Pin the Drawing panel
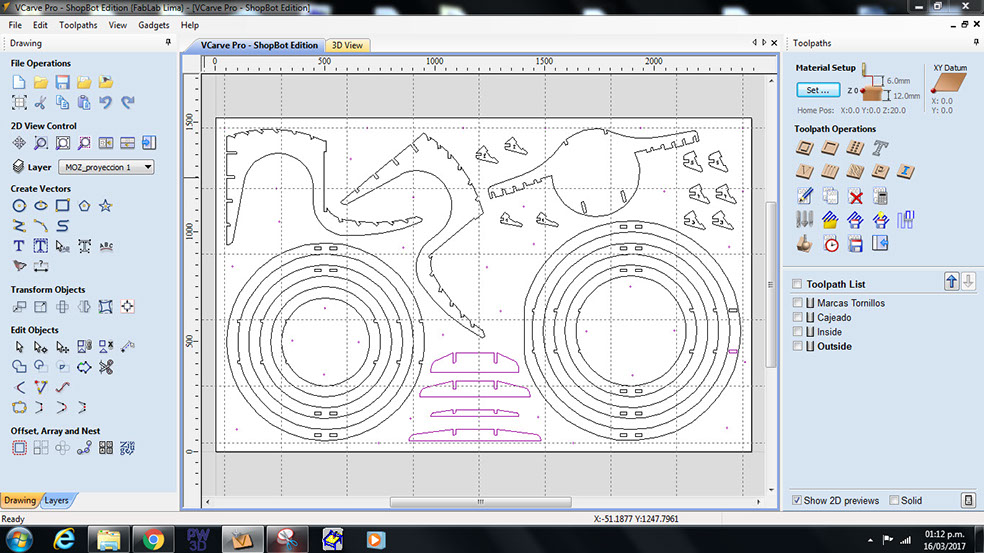 click(x=168, y=43)
